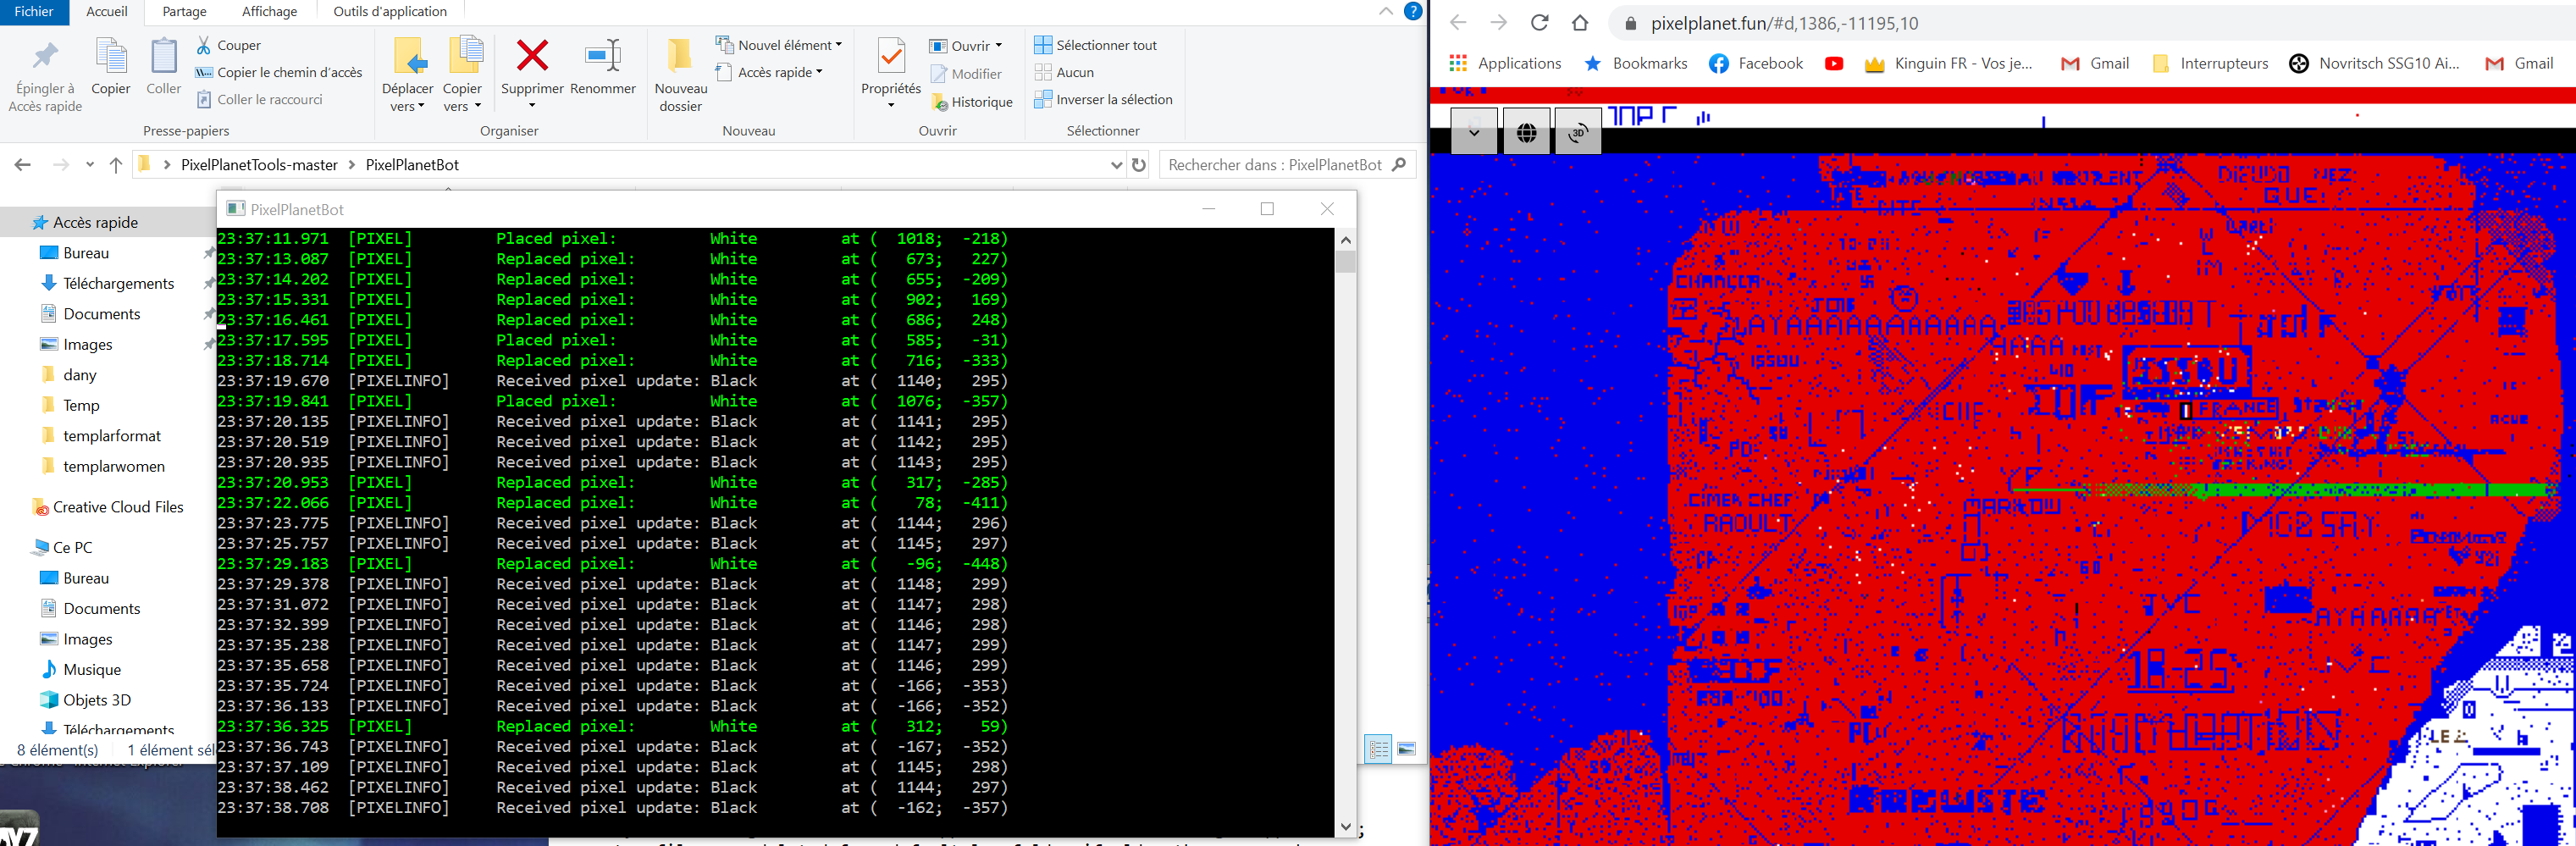Viewport: 2576px width, 846px height.
Task: Go to the browser home page
Action: [x=1580, y=23]
